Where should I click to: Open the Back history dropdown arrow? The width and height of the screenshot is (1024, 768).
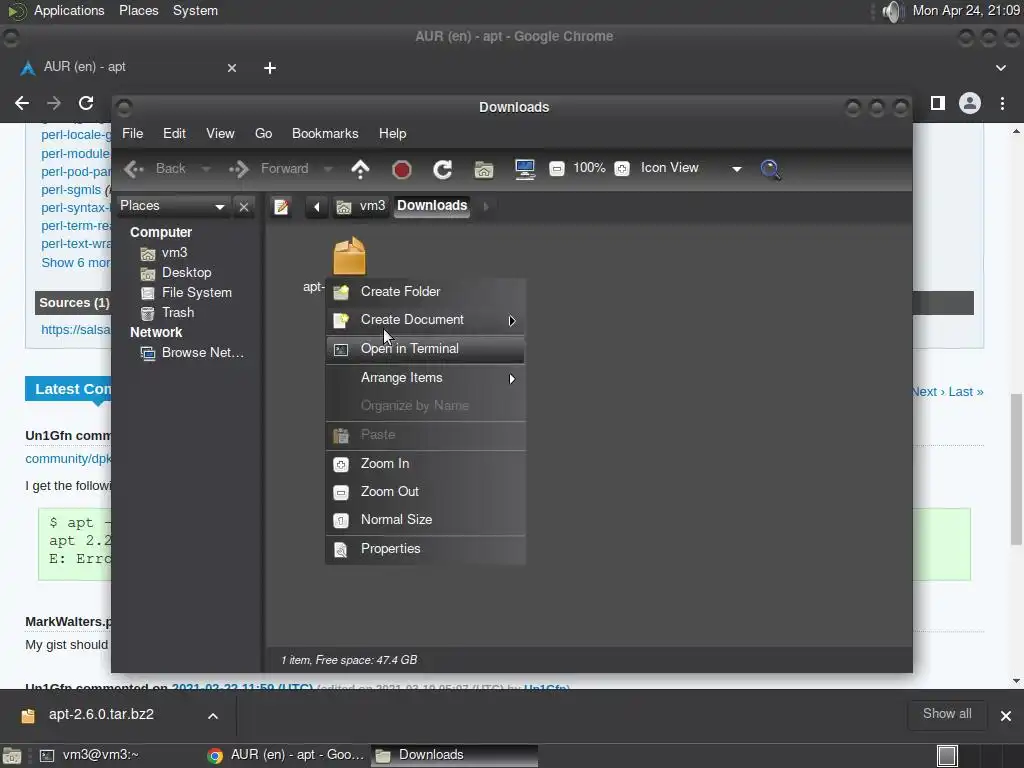(x=206, y=169)
